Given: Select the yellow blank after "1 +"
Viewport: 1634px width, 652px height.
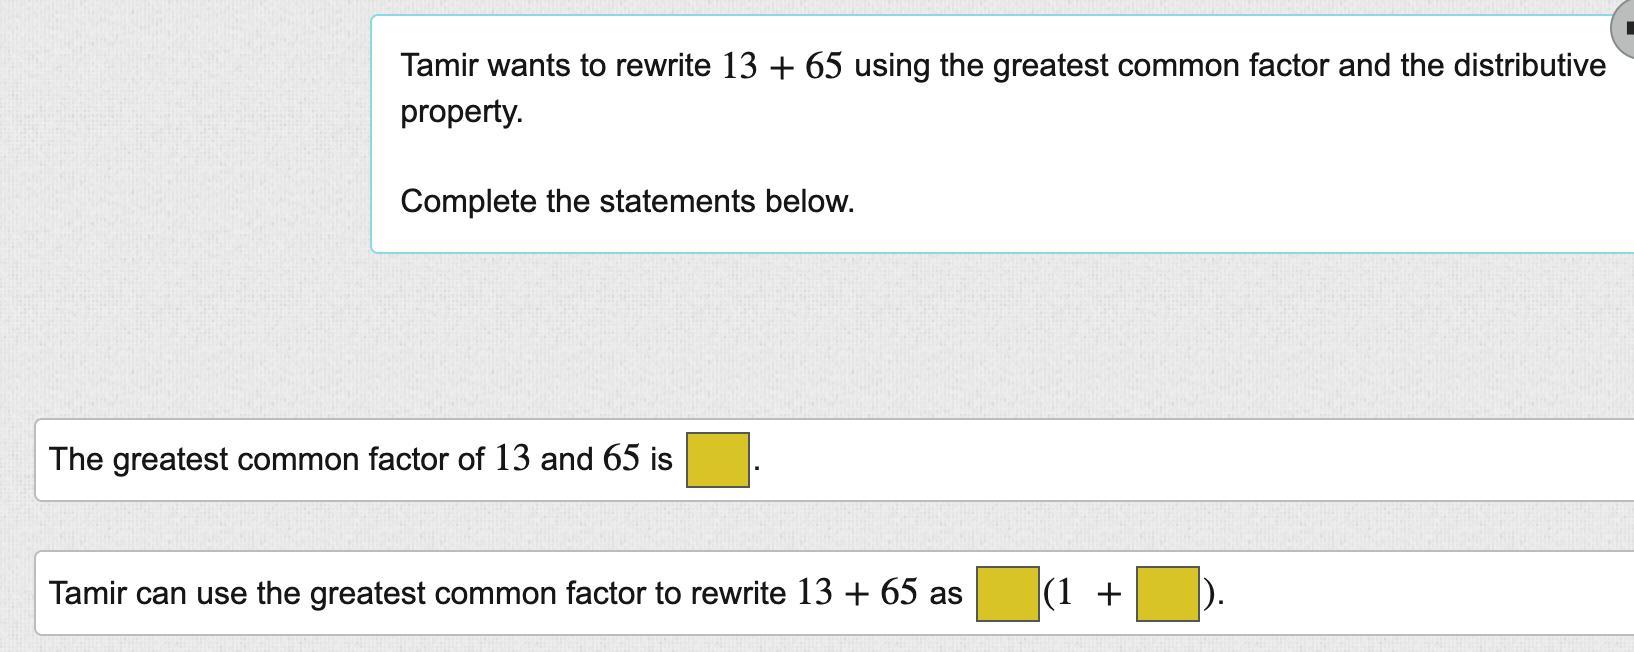Looking at the screenshot, I should pyautogui.click(x=1167, y=594).
